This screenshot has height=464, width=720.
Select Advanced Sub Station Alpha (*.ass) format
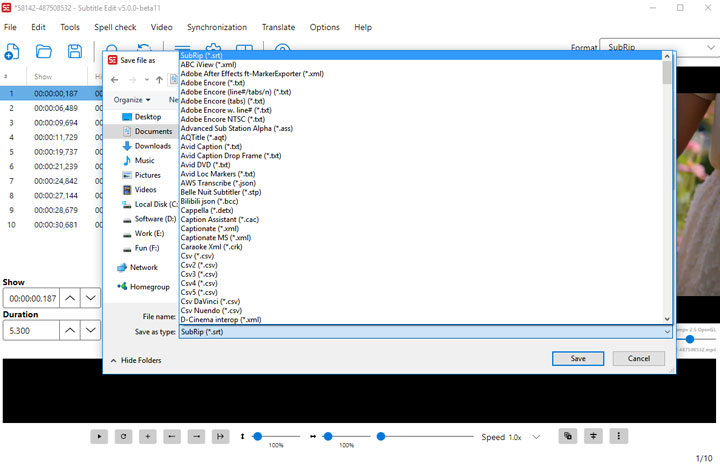click(x=236, y=128)
